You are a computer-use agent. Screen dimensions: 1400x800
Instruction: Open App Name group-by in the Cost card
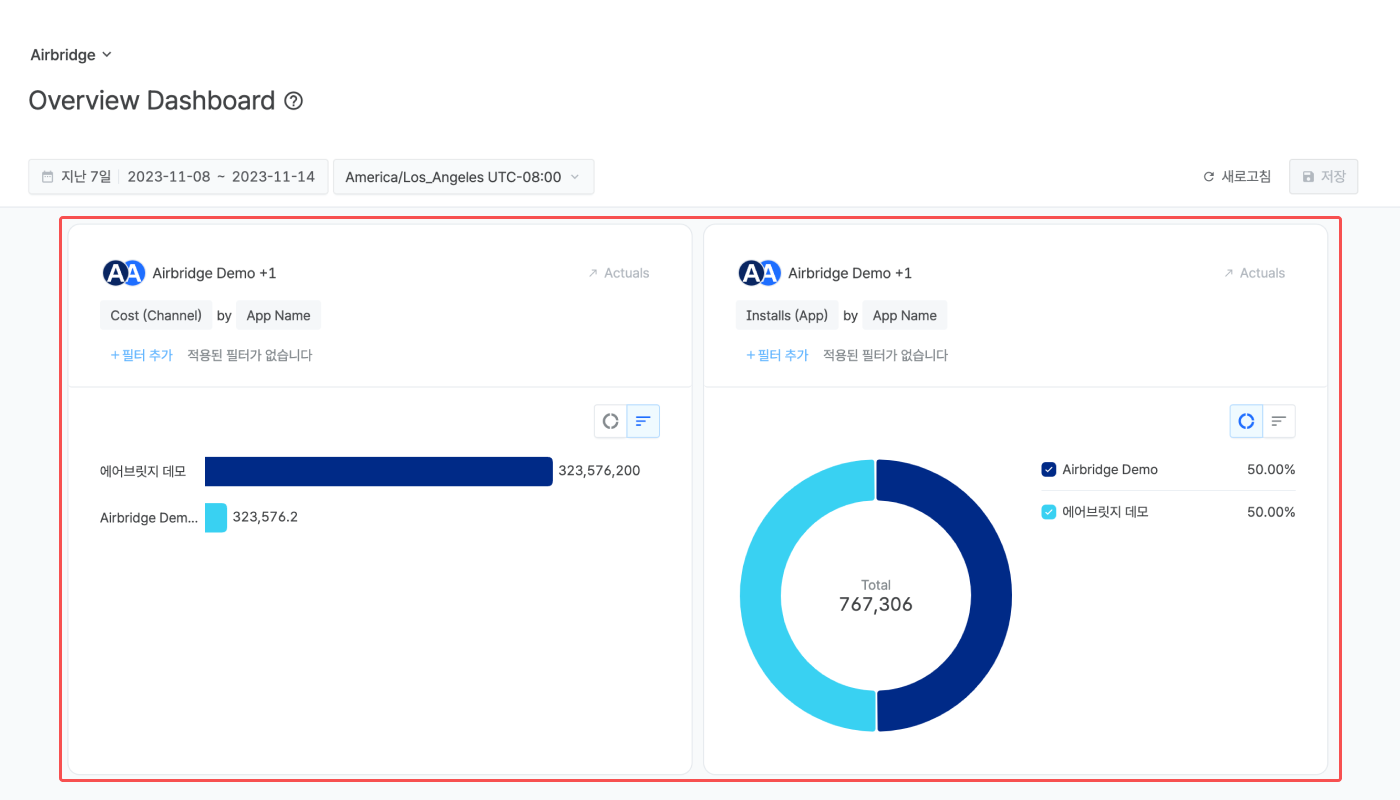pyautogui.click(x=278, y=315)
